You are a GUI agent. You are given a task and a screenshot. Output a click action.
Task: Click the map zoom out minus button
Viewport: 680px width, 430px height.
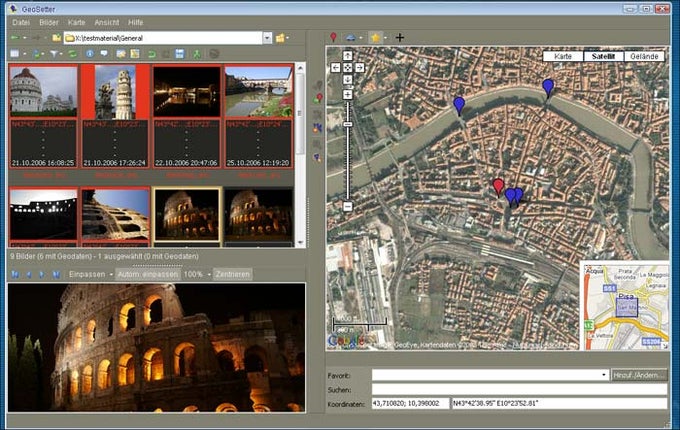pyautogui.click(x=347, y=206)
